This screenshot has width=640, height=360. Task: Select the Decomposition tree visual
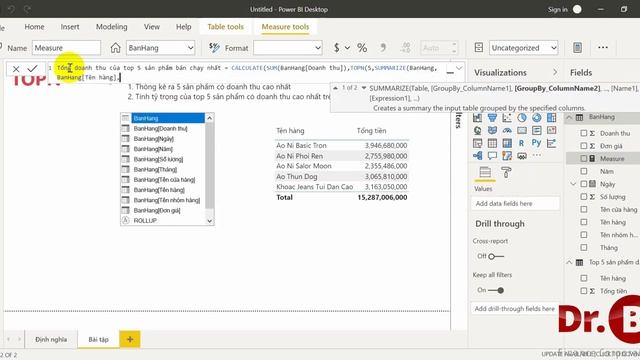point(478,156)
